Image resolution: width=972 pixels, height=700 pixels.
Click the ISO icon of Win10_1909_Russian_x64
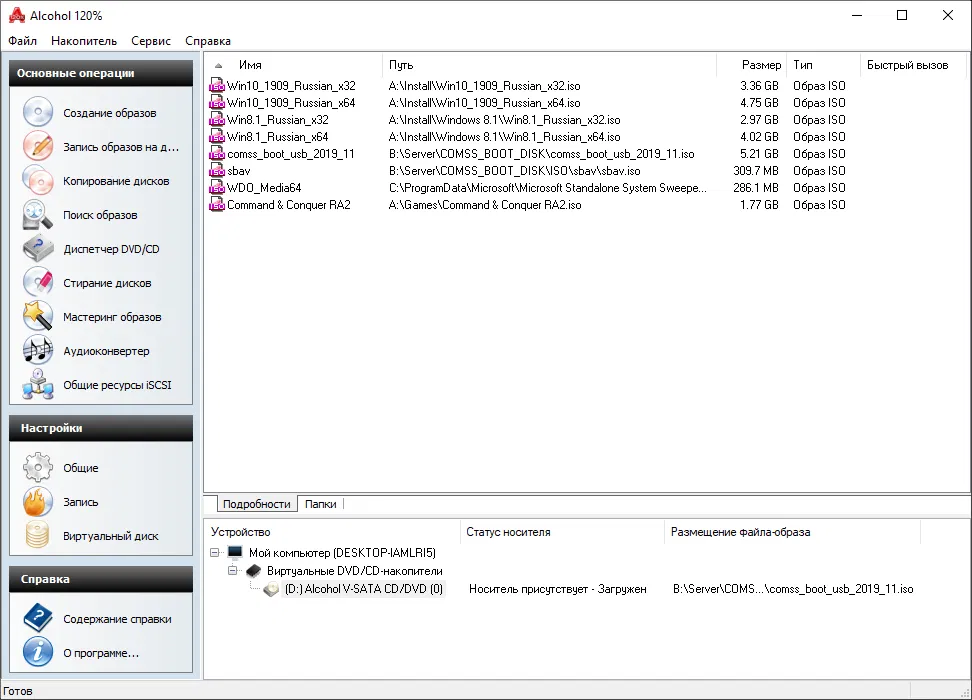[216, 102]
